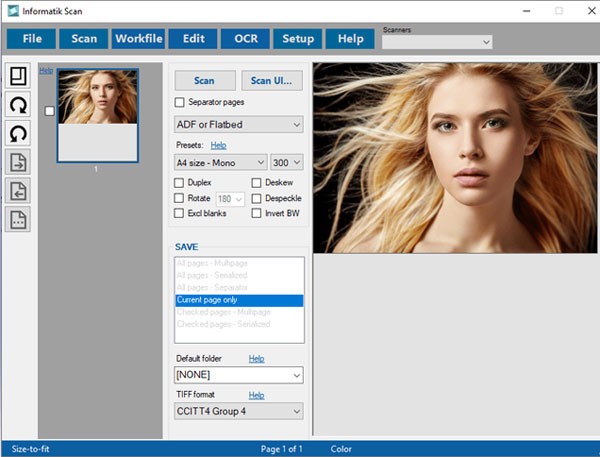Click the size-to-fit page view icon
The image size is (600, 457).
coord(19,76)
